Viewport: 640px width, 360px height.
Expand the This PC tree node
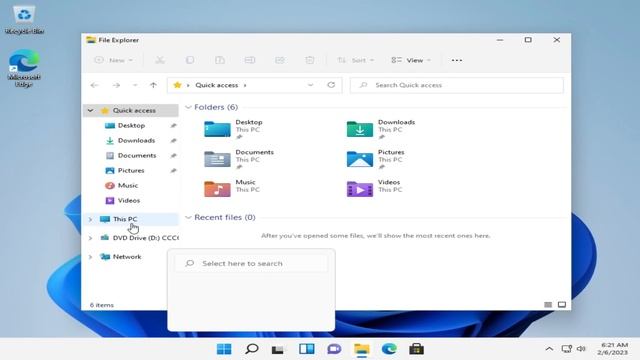pyautogui.click(x=90, y=219)
